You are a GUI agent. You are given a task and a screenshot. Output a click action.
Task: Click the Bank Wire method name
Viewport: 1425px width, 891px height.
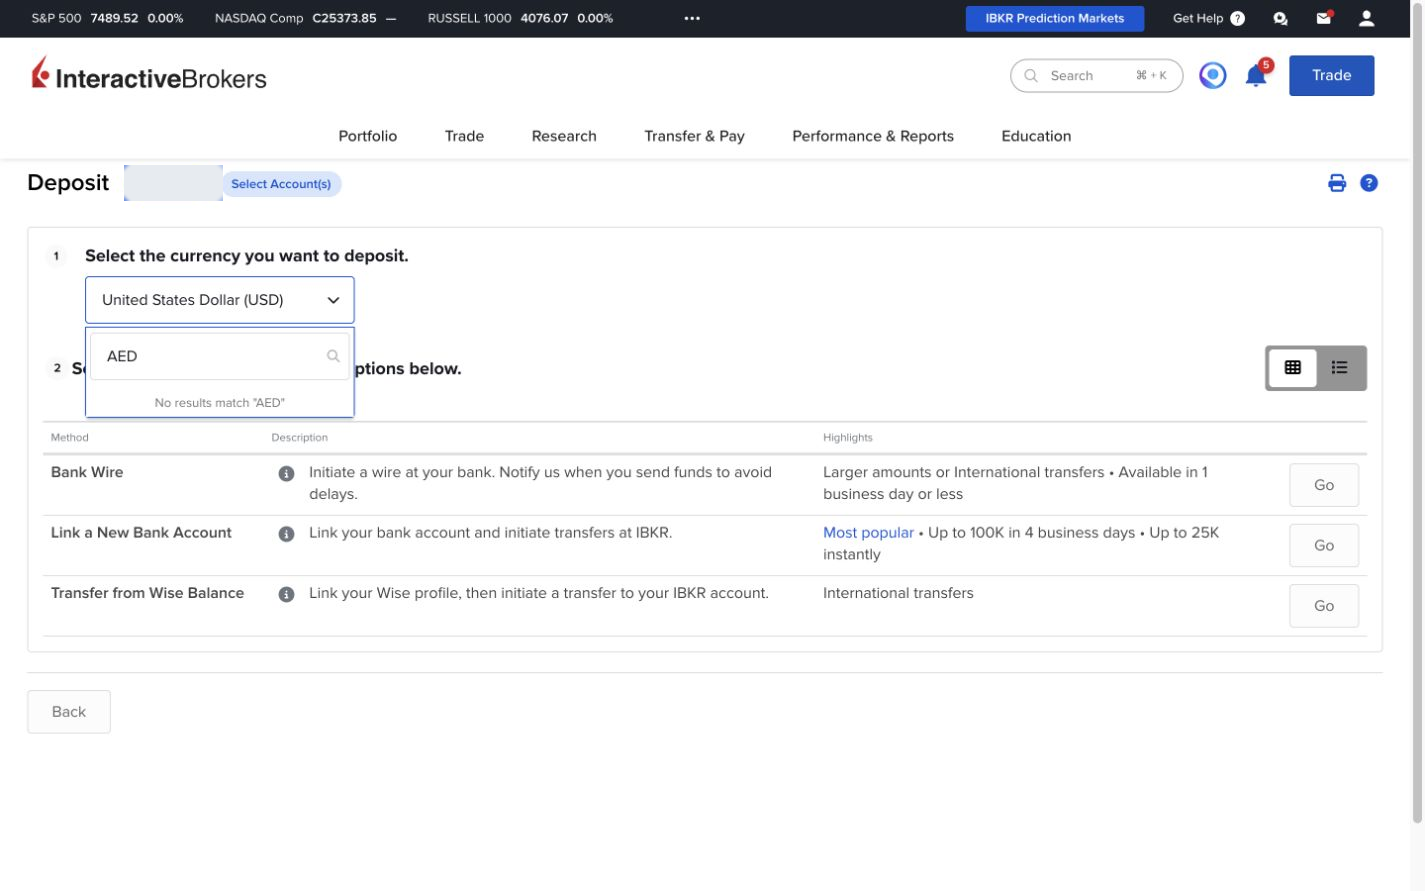pos(87,472)
